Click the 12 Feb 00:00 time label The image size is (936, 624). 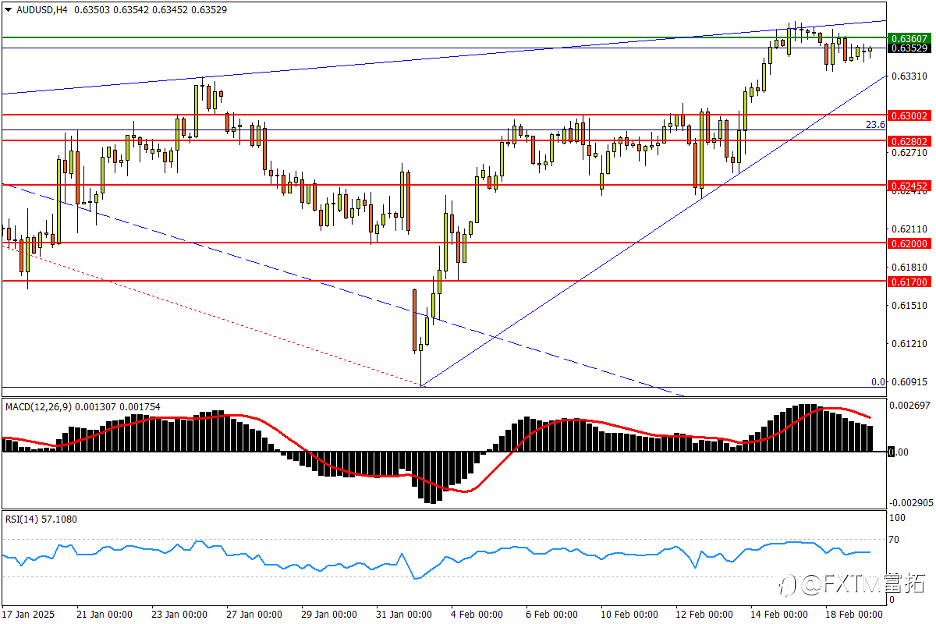point(704,614)
